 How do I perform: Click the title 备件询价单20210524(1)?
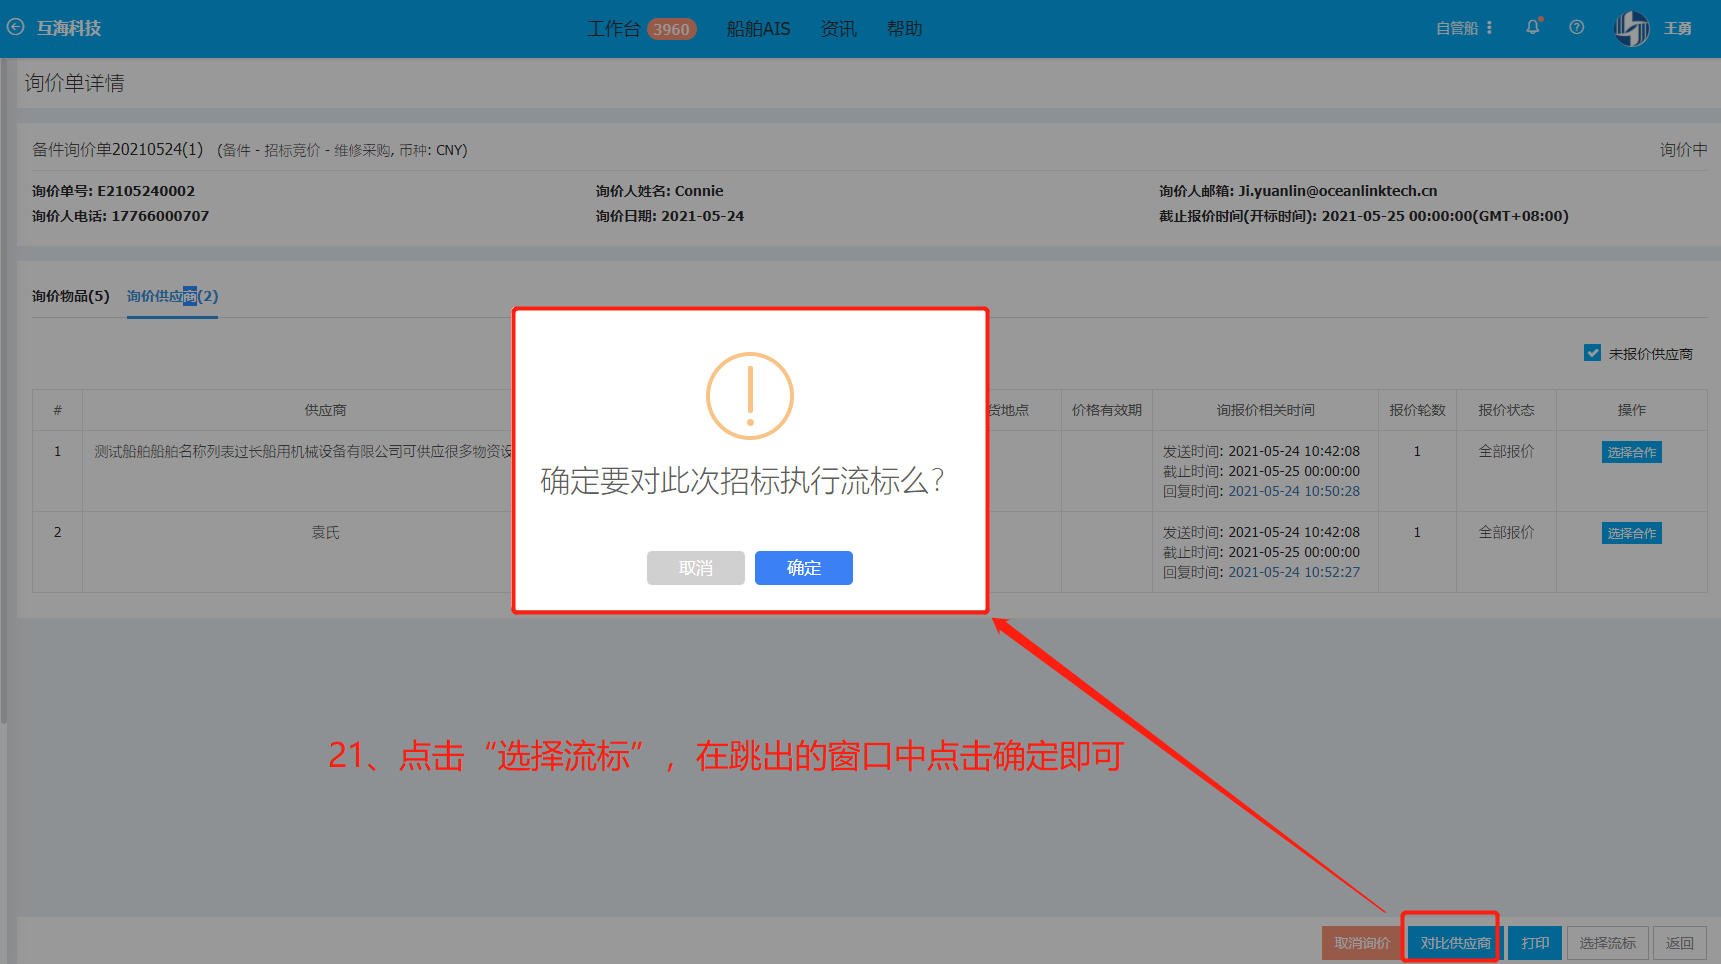point(117,150)
